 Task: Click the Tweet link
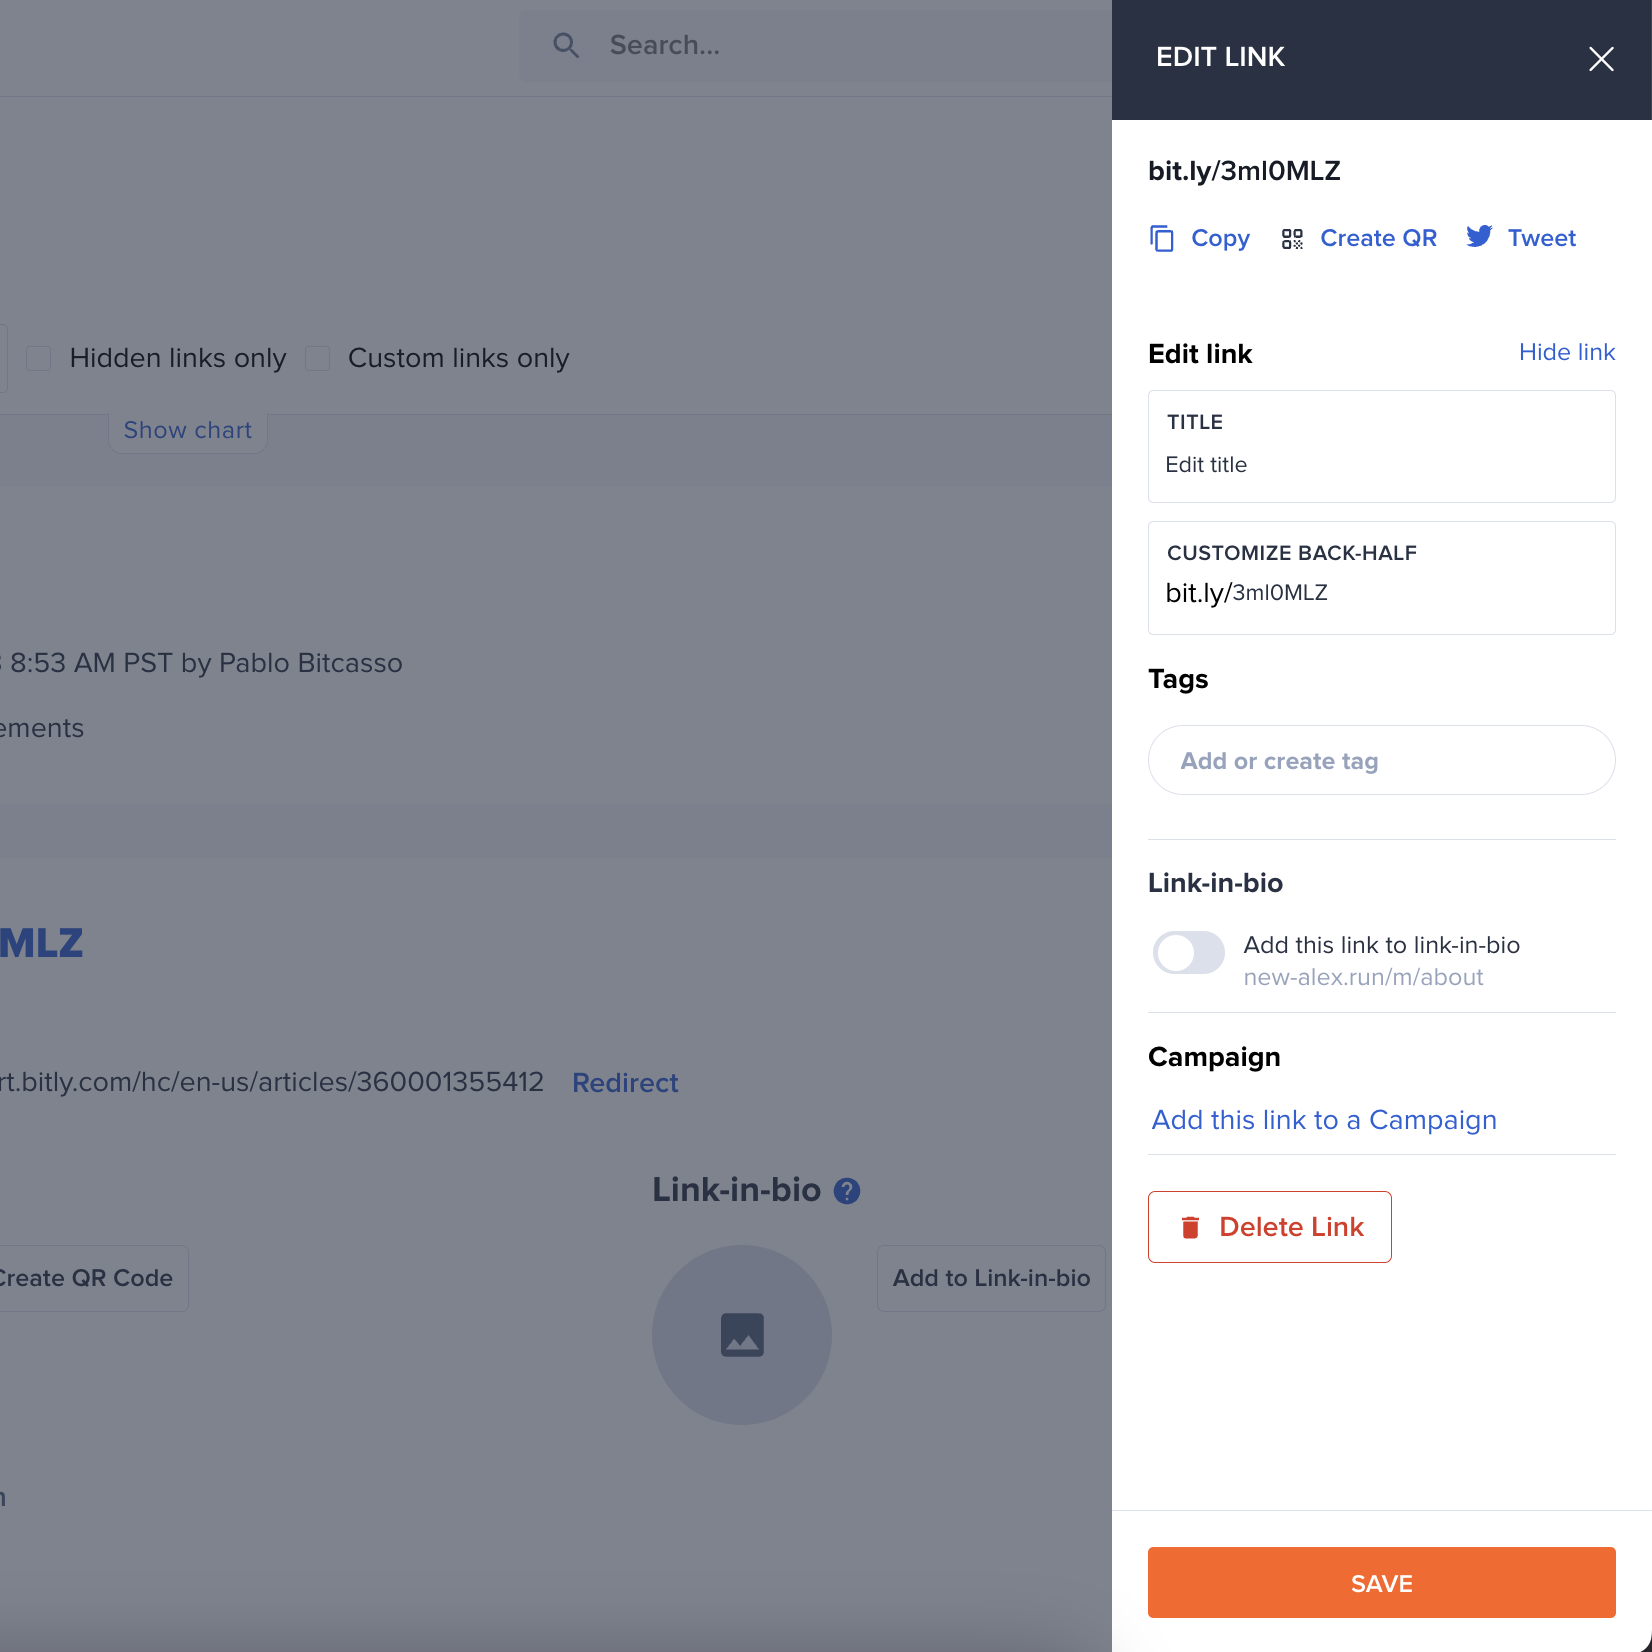tap(1541, 238)
